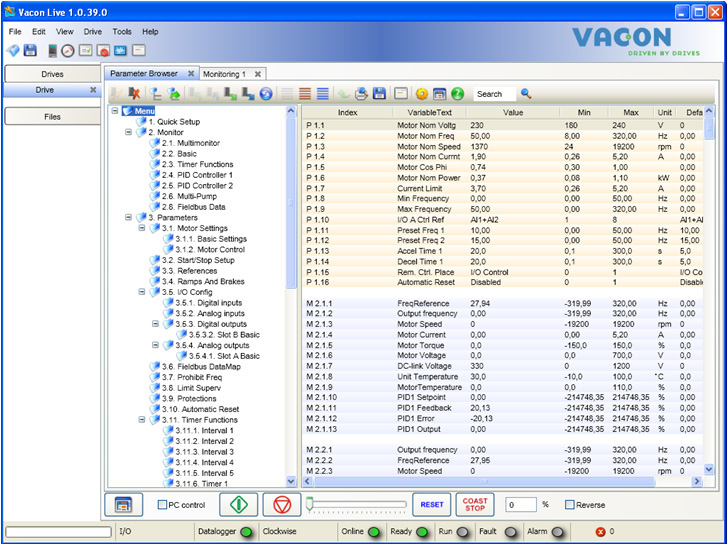The image size is (728, 545).
Task: Collapse the 3. Parameters tree node
Action: pyautogui.click(x=129, y=217)
